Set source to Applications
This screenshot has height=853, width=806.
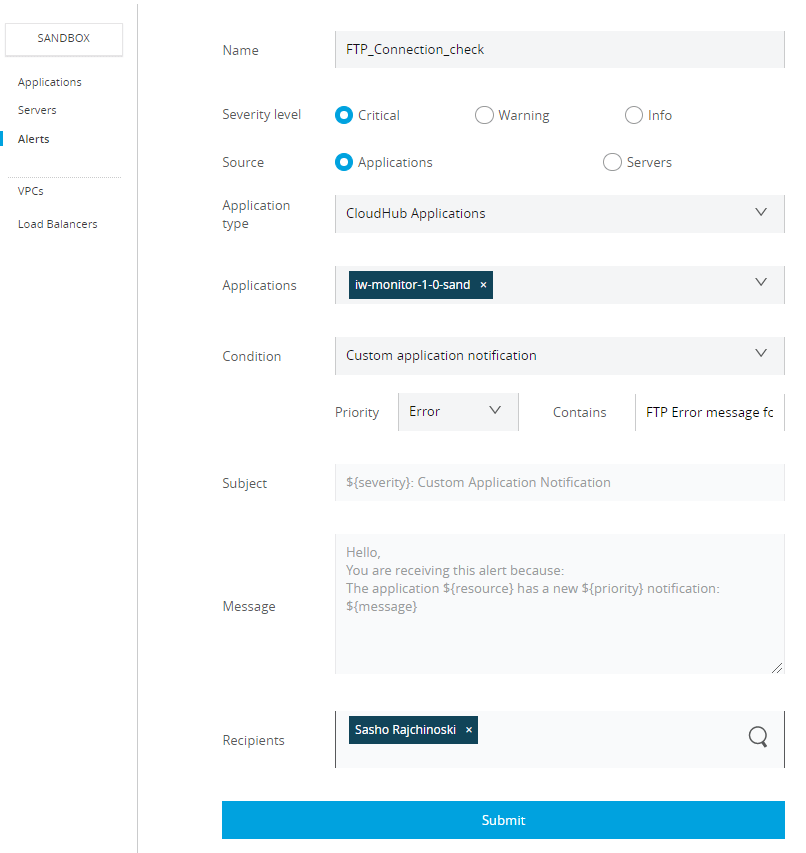pos(344,162)
